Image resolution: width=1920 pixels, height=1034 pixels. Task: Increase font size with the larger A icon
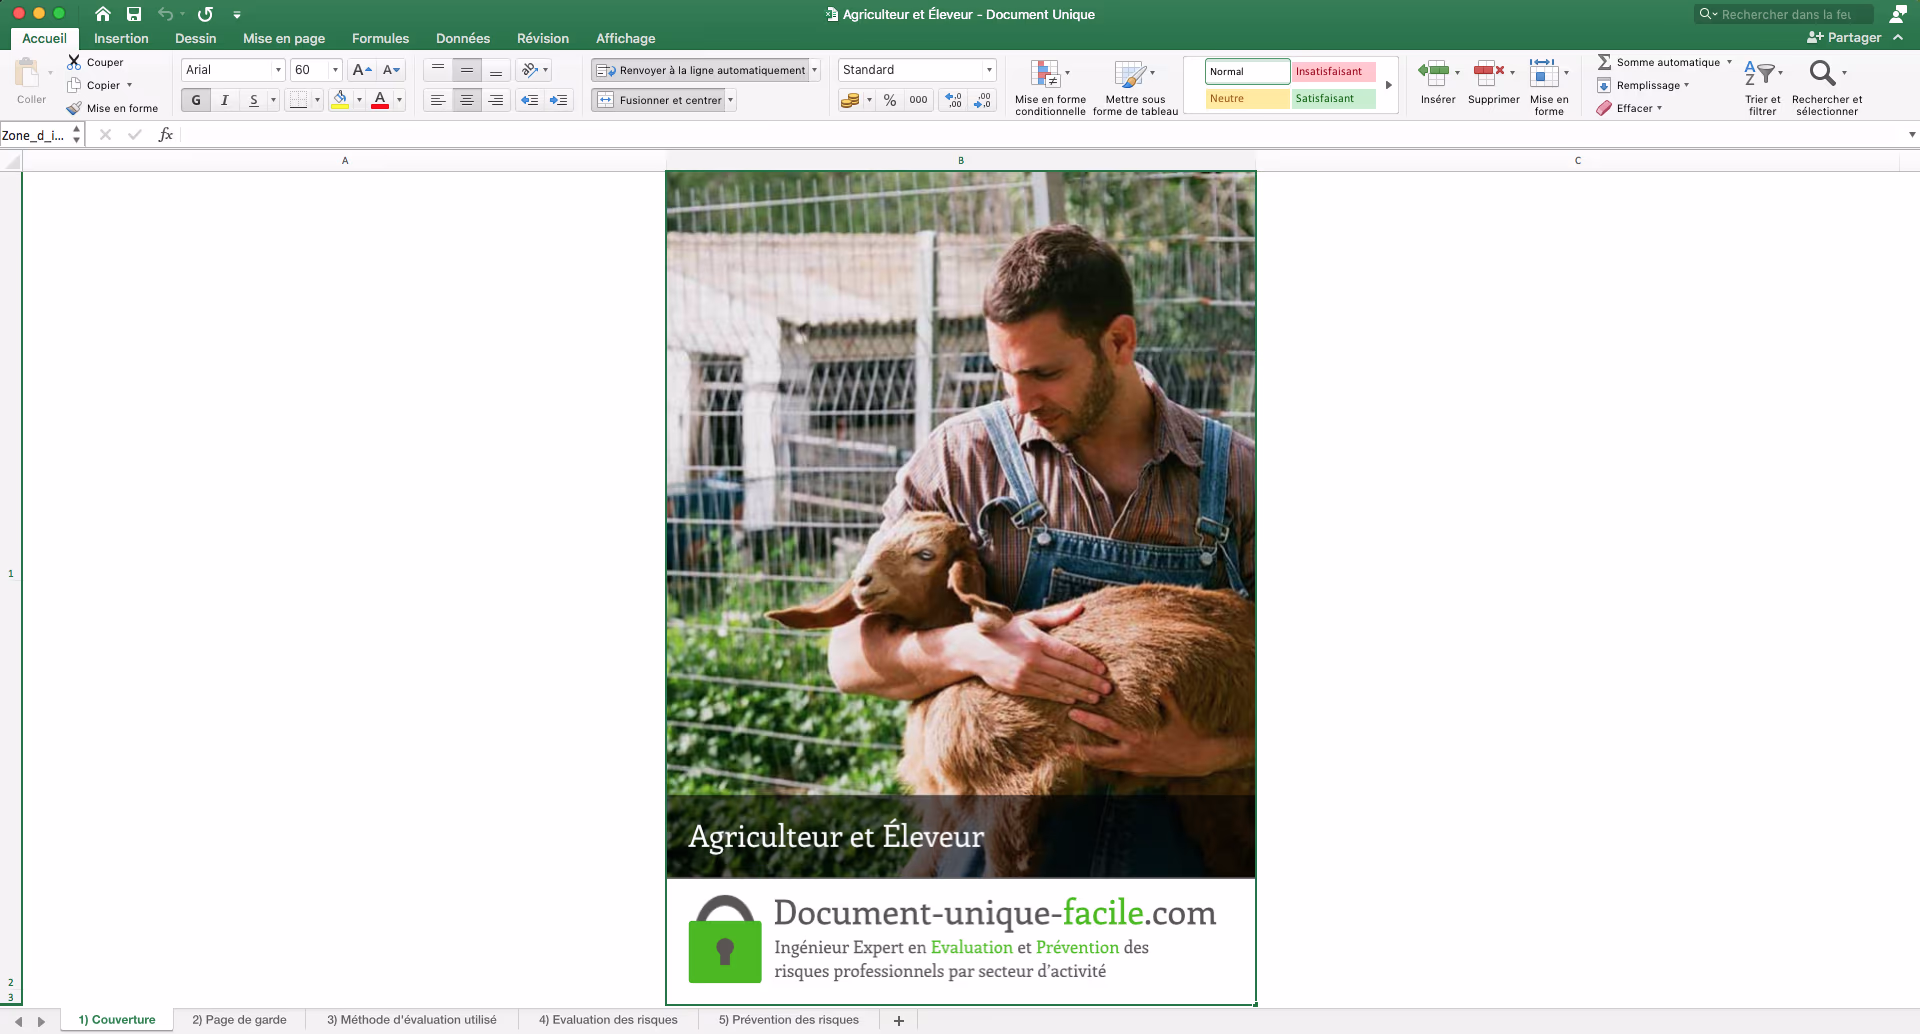[x=362, y=70]
